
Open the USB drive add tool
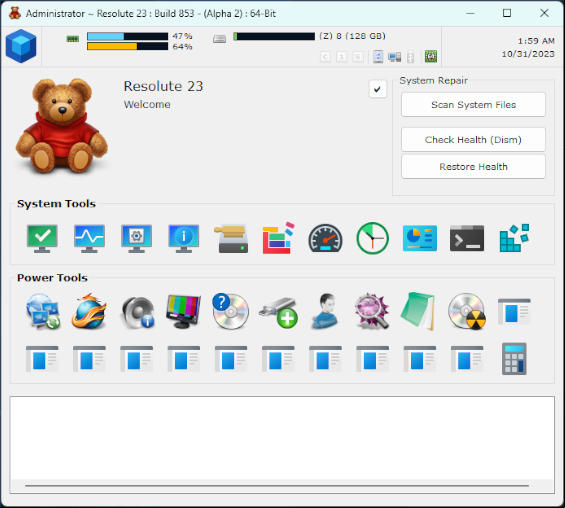(x=278, y=312)
